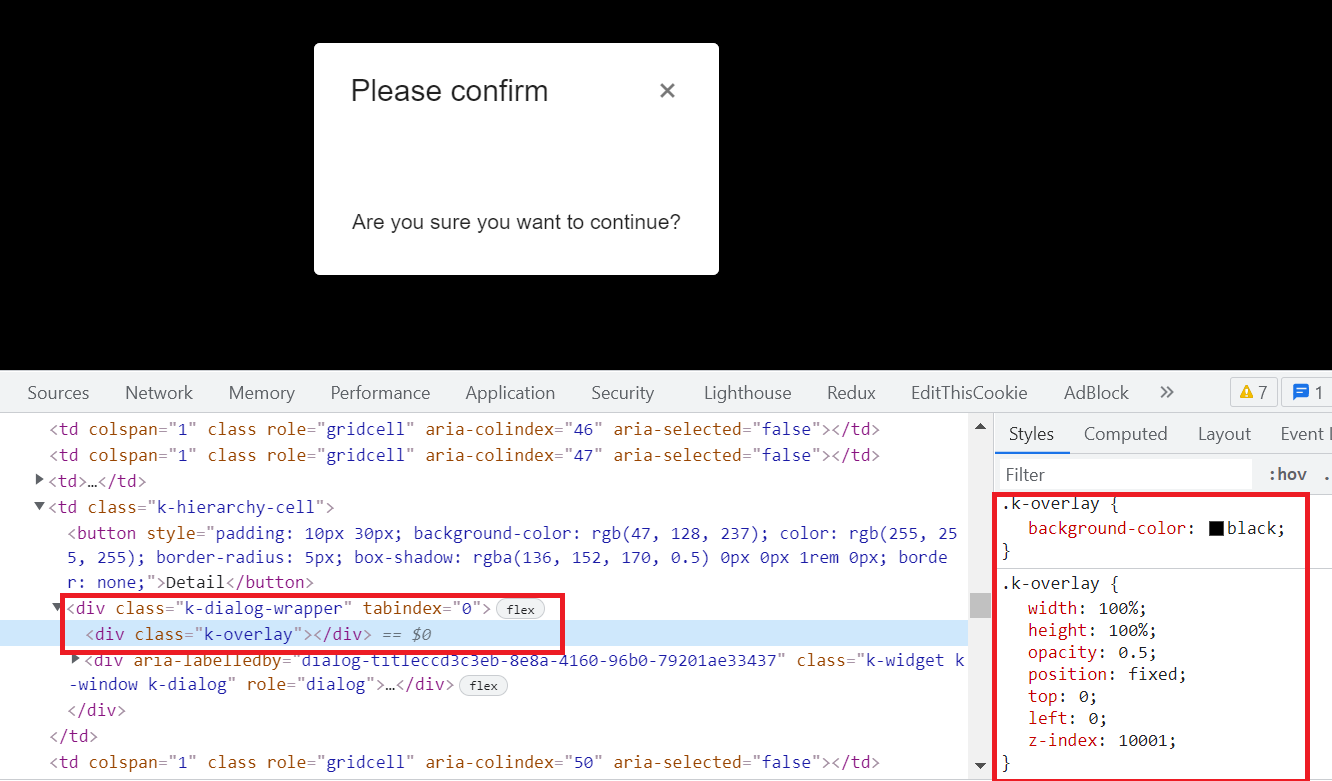The height and width of the screenshot is (781, 1332).
Task: Expand the k-widget k-window dialog node
Action: (76, 659)
